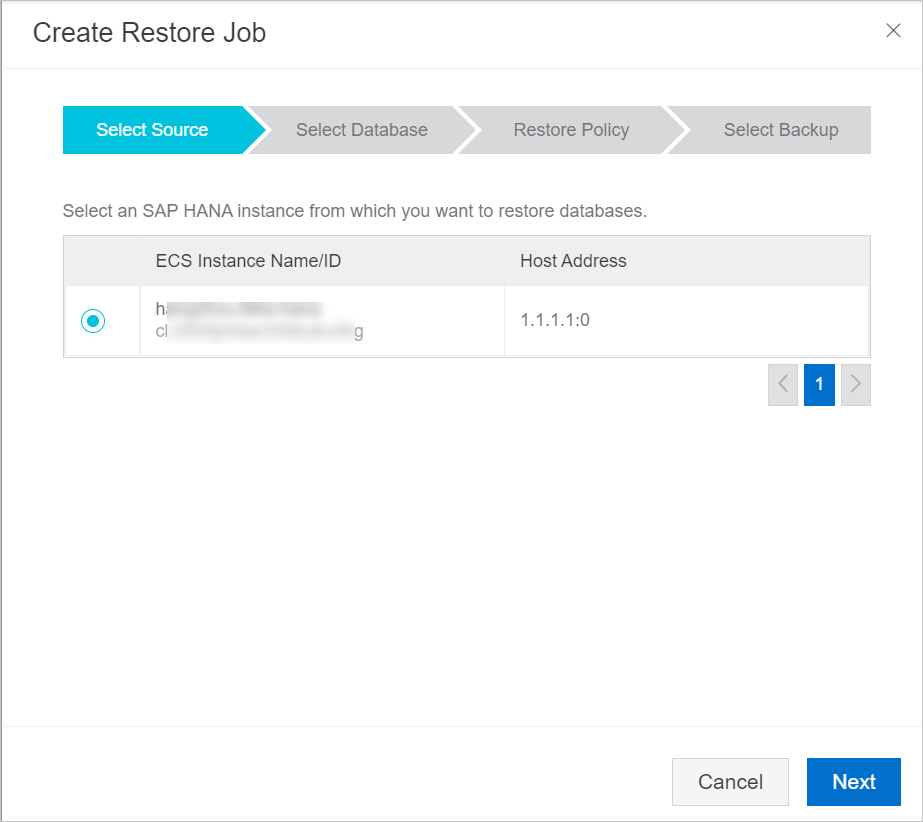Switch to the Restore Policy step
The image size is (923, 822).
point(571,130)
